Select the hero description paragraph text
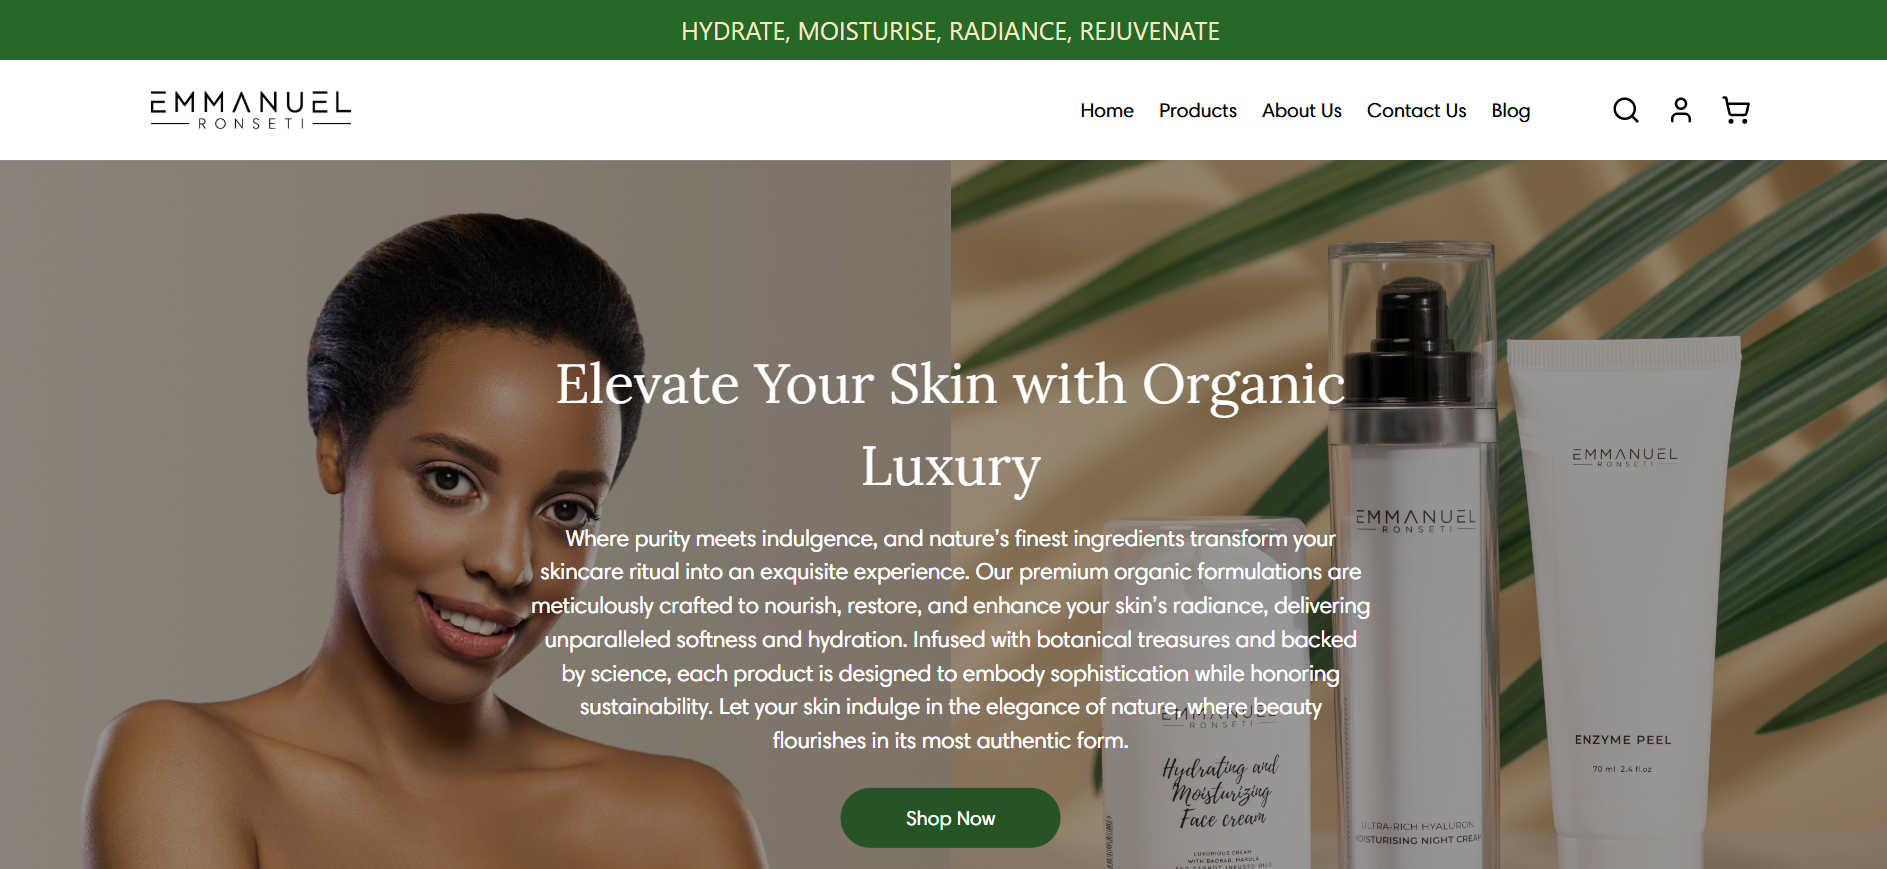This screenshot has height=869, width=1887. click(x=950, y=639)
